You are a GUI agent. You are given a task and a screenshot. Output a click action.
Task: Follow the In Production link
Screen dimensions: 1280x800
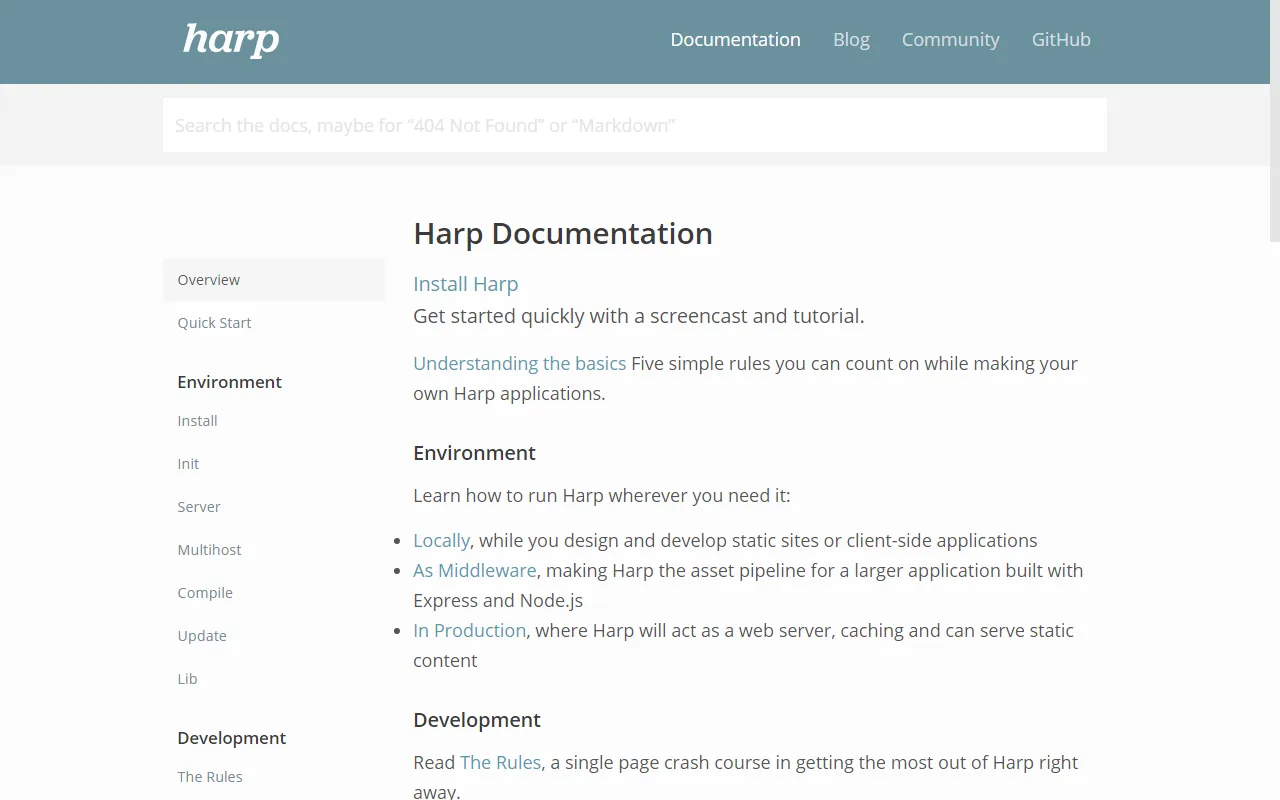470,631
